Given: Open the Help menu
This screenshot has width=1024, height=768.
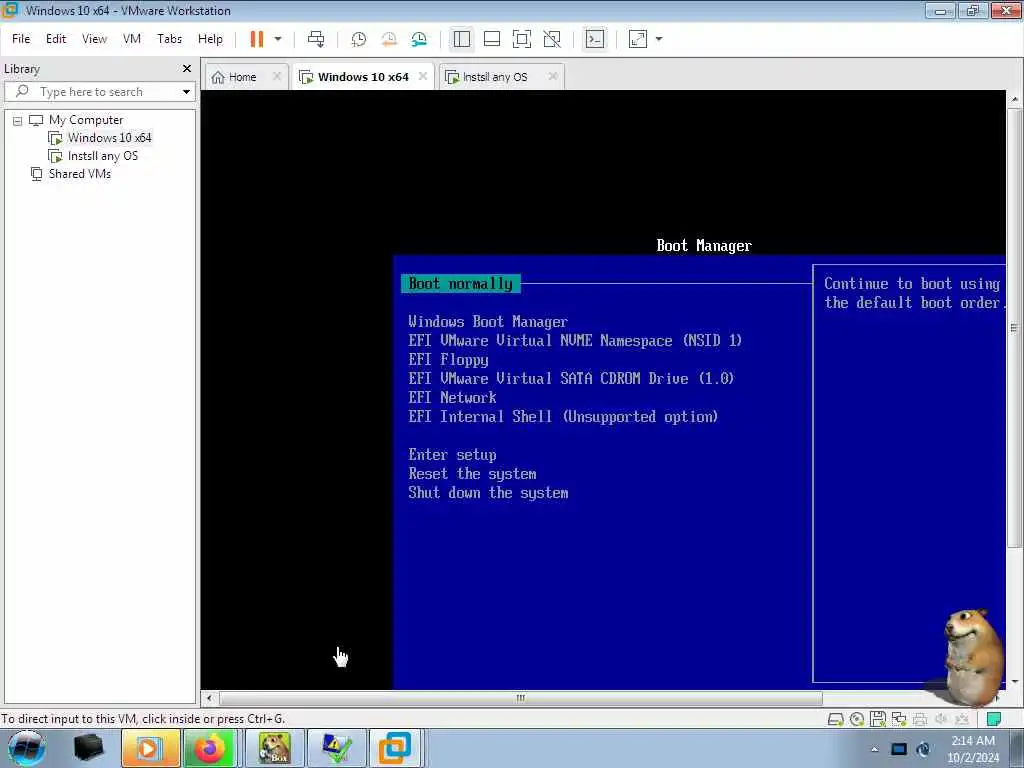Looking at the screenshot, I should pos(210,39).
